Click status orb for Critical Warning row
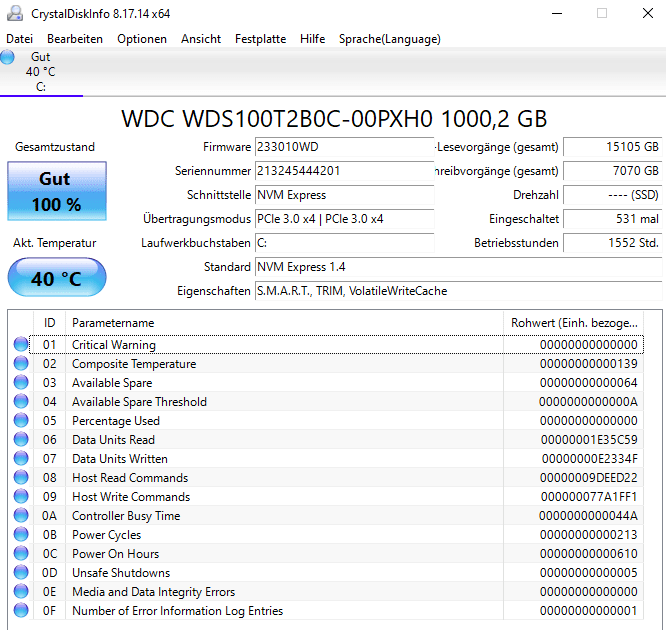Image resolution: width=666 pixels, height=630 pixels. pos(21,344)
